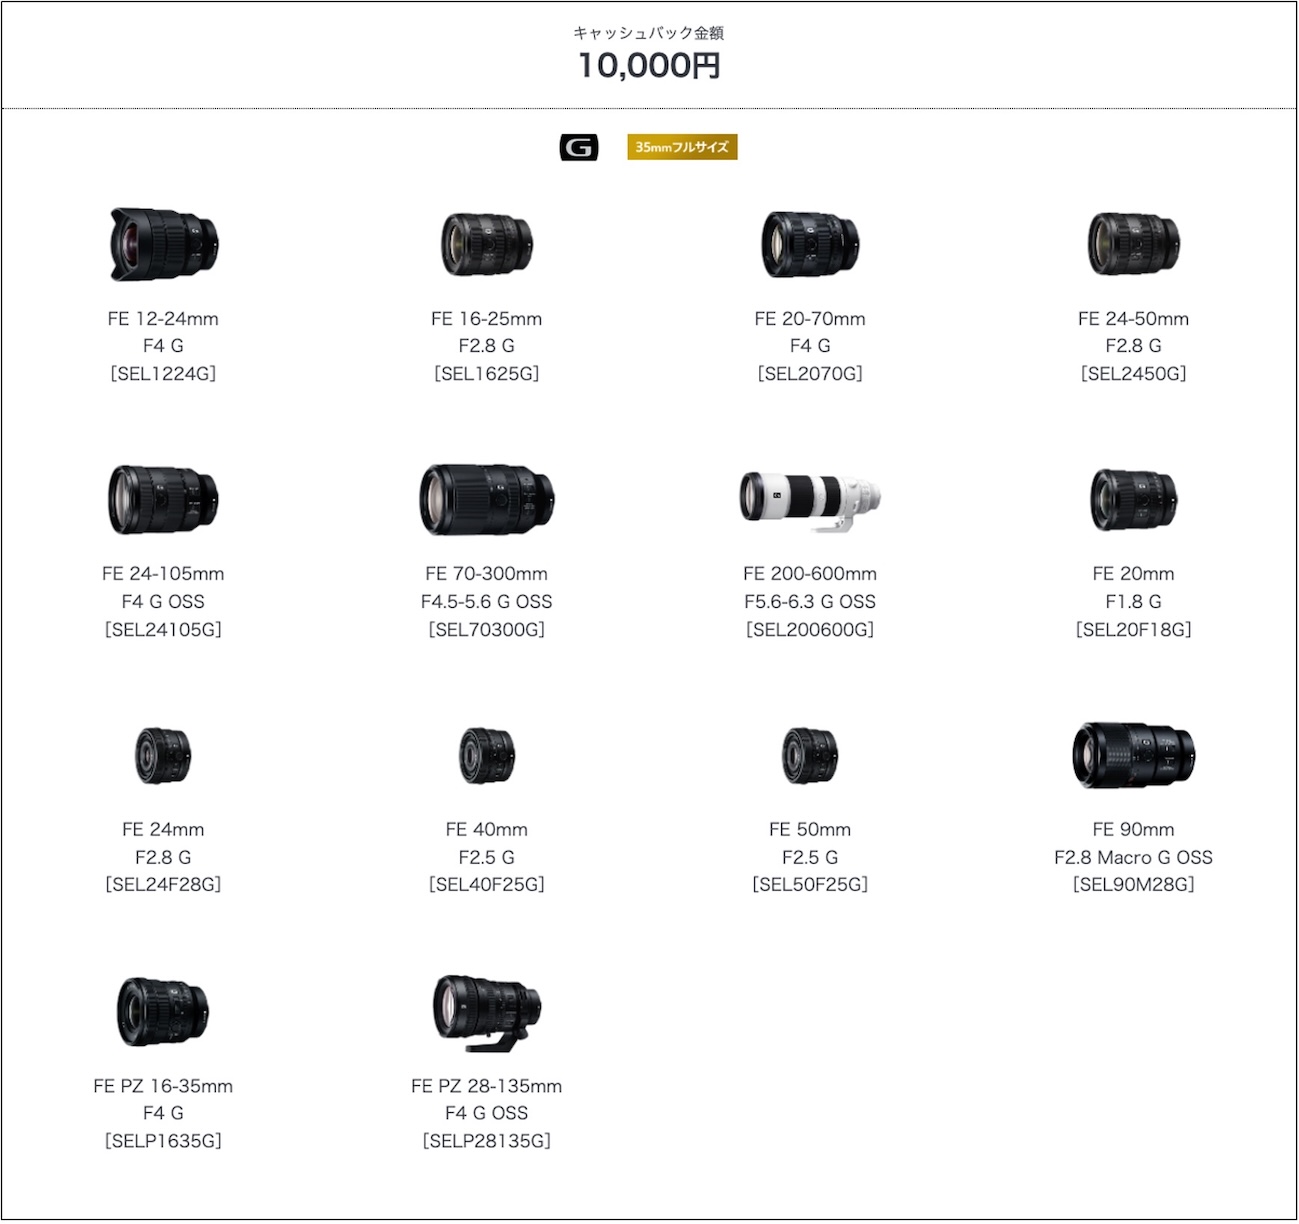Select the model code [SEL40F25G]
Screen dimensions: 1299x1224
487,885
